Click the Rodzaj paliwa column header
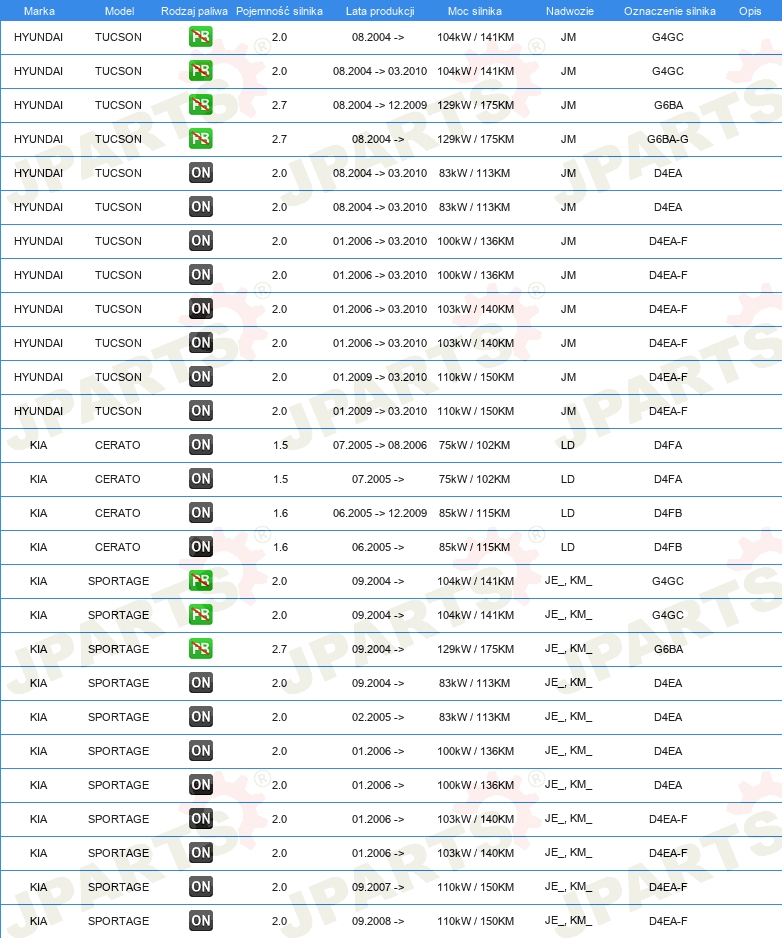 point(194,11)
